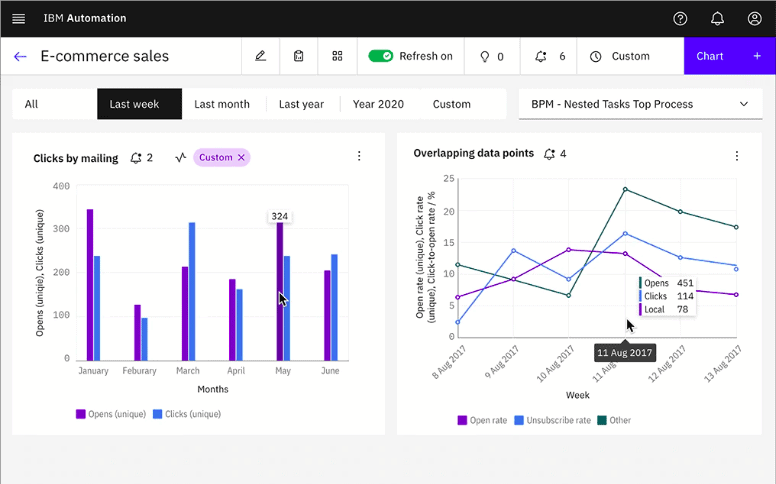Click green line point at 13 Aug 2017
This screenshot has height=484, width=776.
(x=736, y=227)
